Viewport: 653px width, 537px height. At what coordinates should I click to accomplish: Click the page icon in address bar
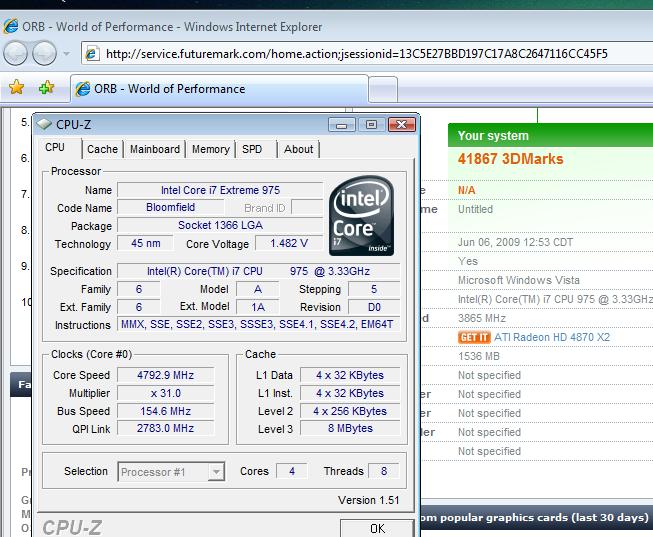[92, 54]
